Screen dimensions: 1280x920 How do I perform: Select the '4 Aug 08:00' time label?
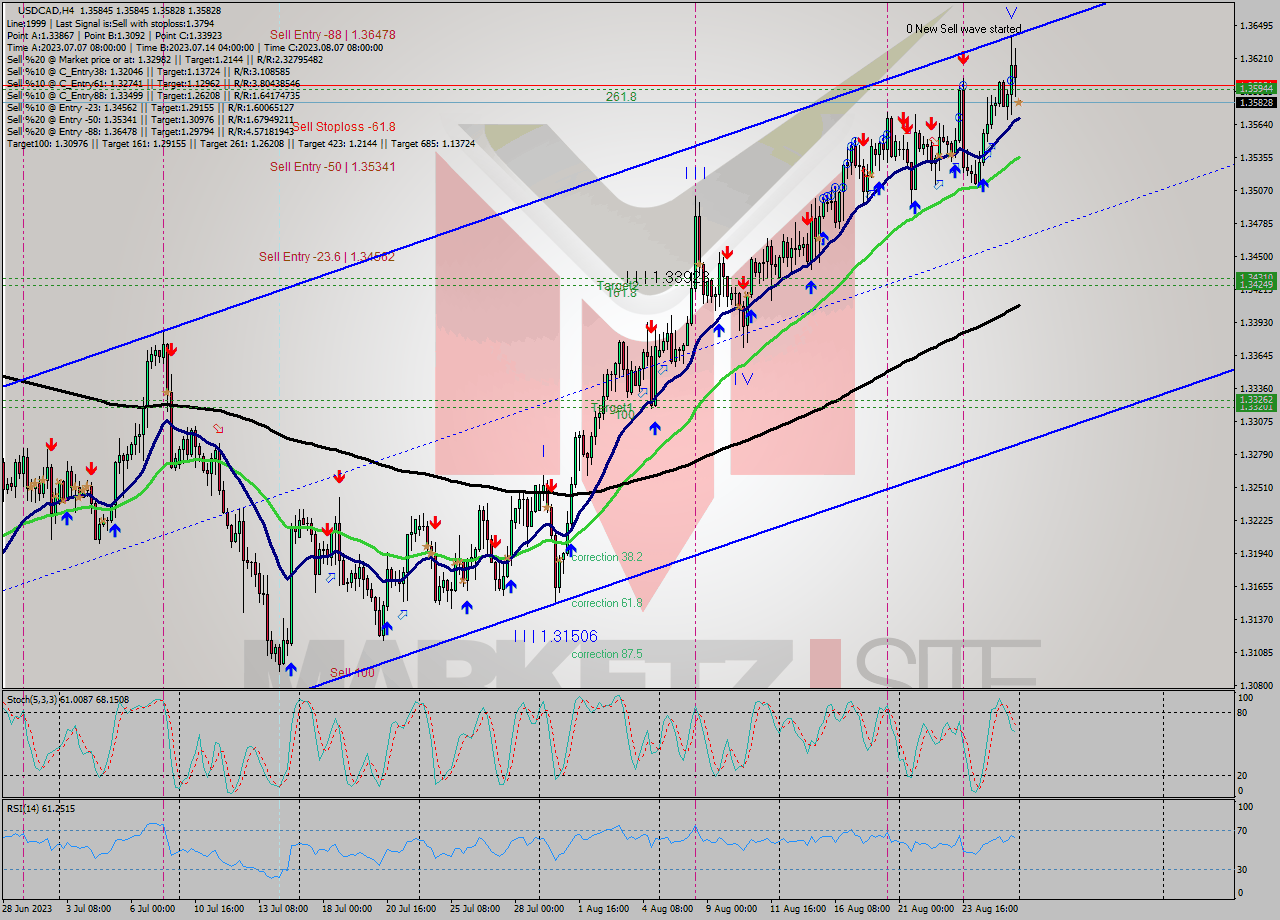click(668, 909)
